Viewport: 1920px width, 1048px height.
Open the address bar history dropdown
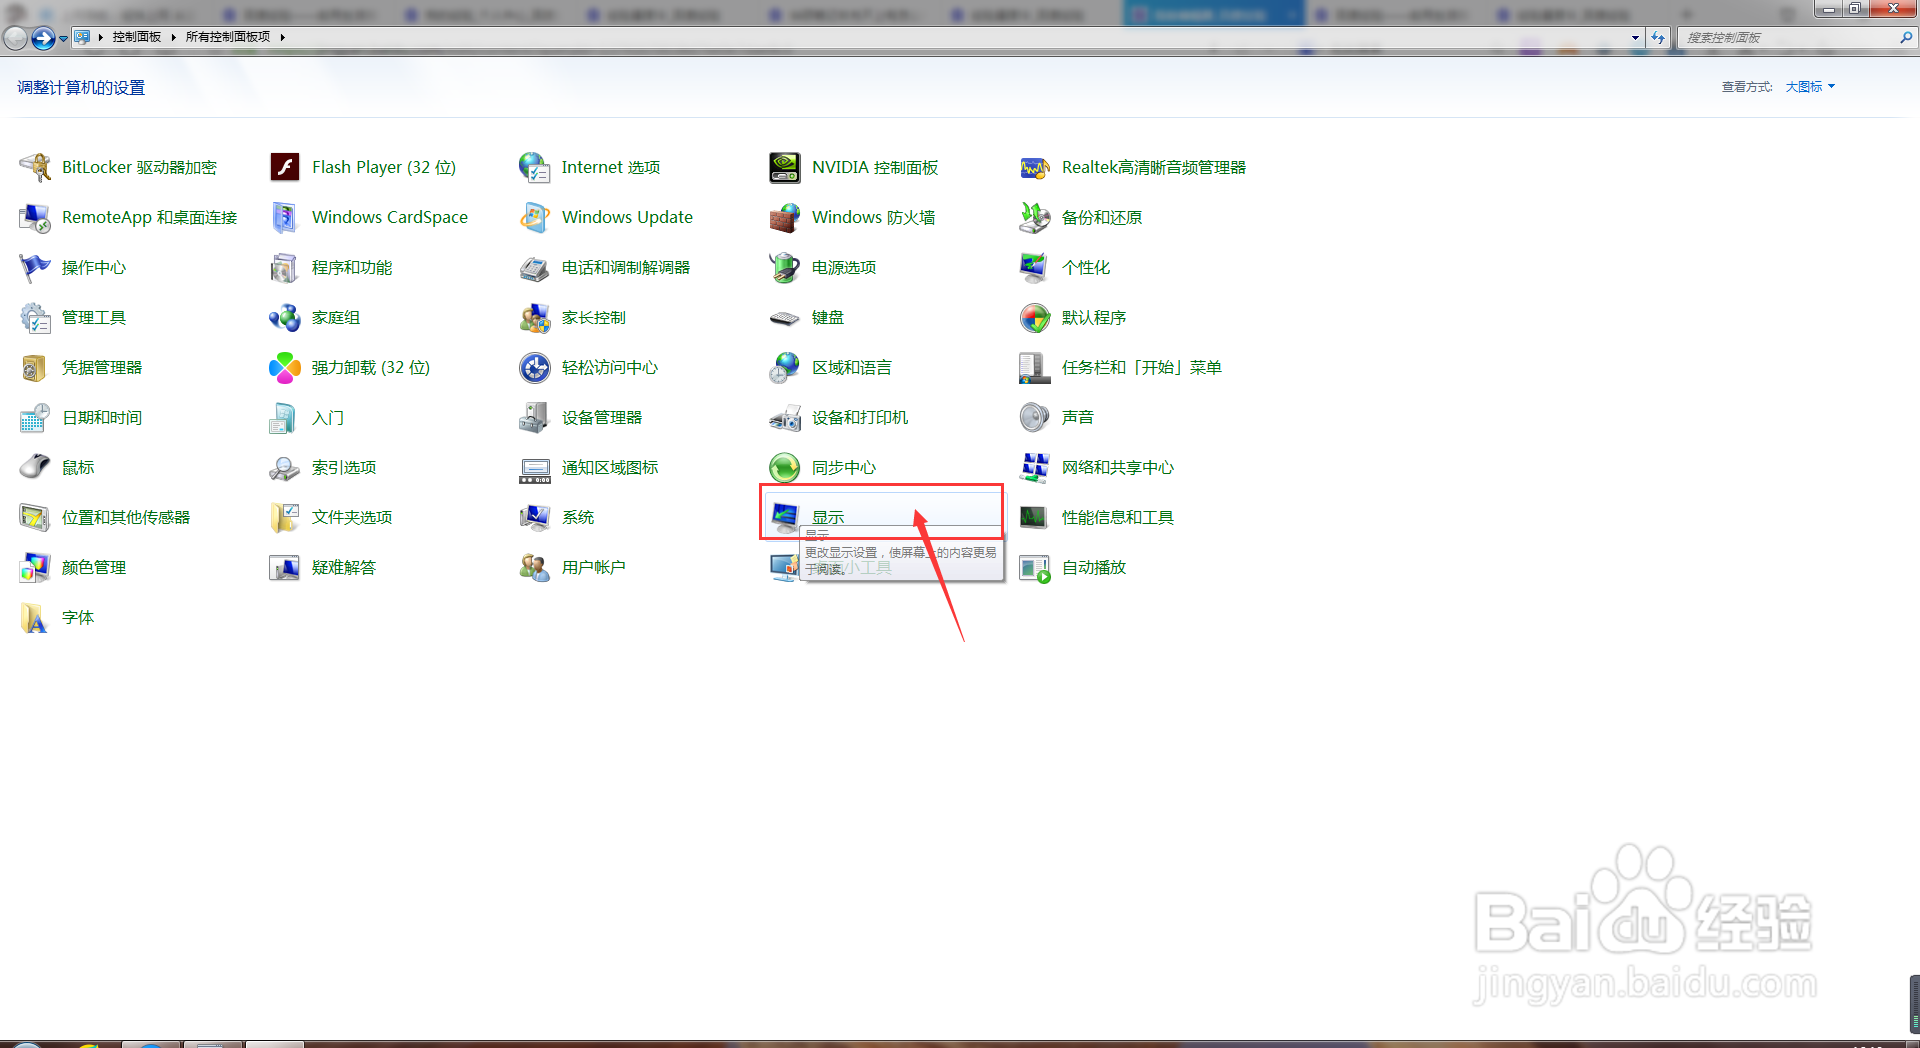(x=1635, y=38)
